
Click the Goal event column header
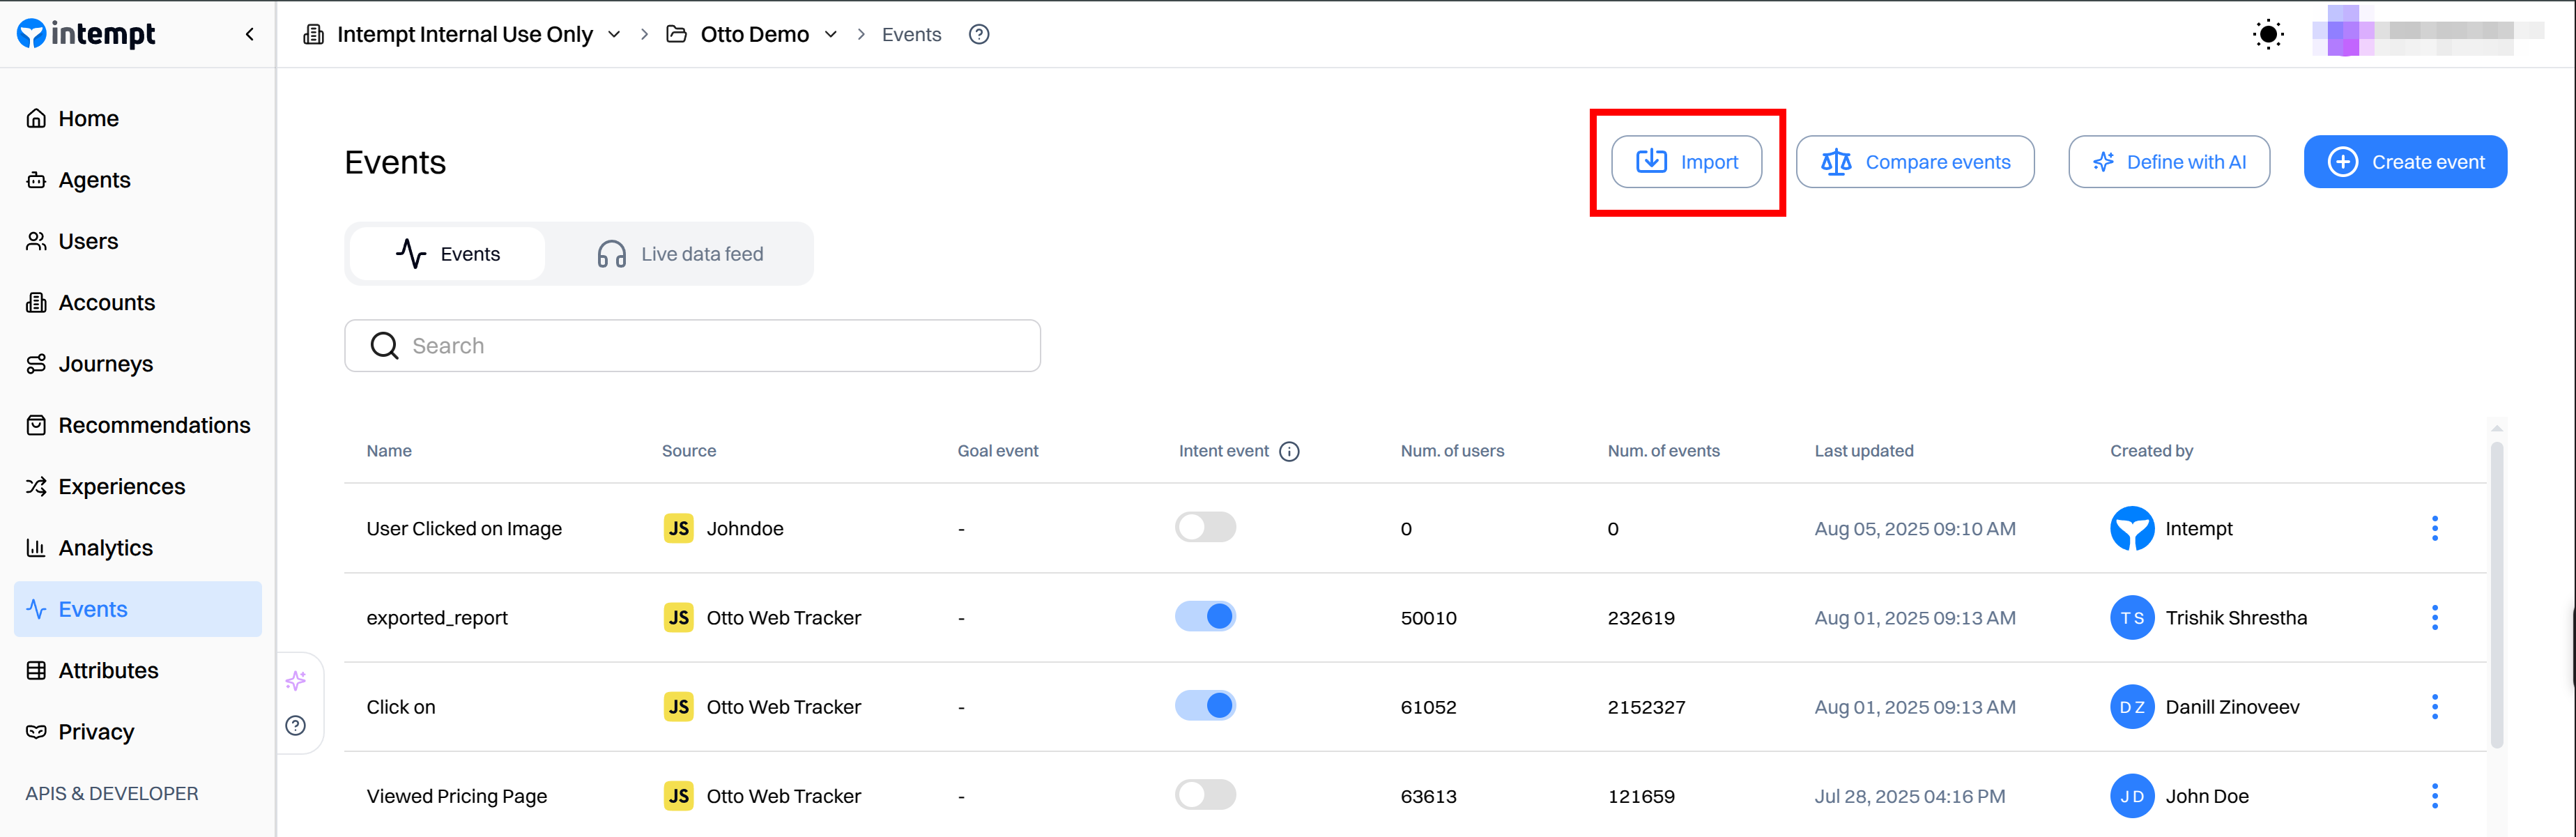tap(998, 451)
